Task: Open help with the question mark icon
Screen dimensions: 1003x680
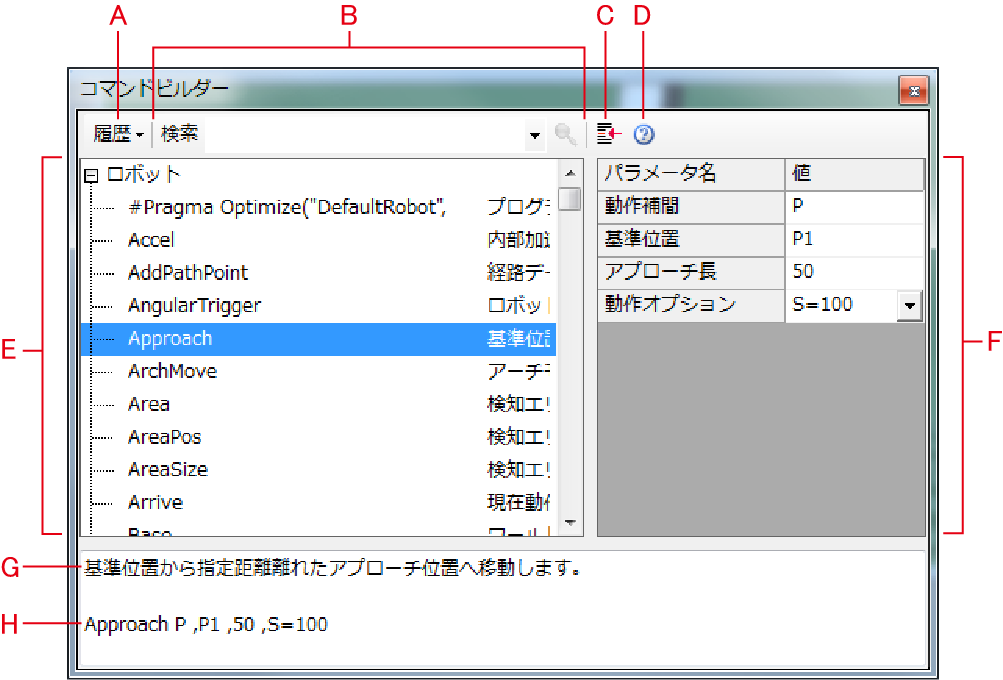Action: click(644, 134)
